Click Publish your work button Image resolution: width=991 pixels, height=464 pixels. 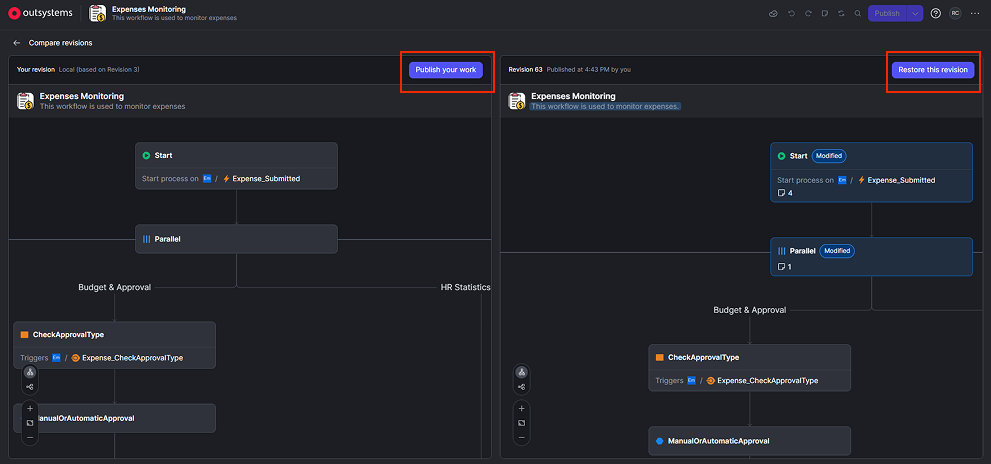pyautogui.click(x=446, y=70)
